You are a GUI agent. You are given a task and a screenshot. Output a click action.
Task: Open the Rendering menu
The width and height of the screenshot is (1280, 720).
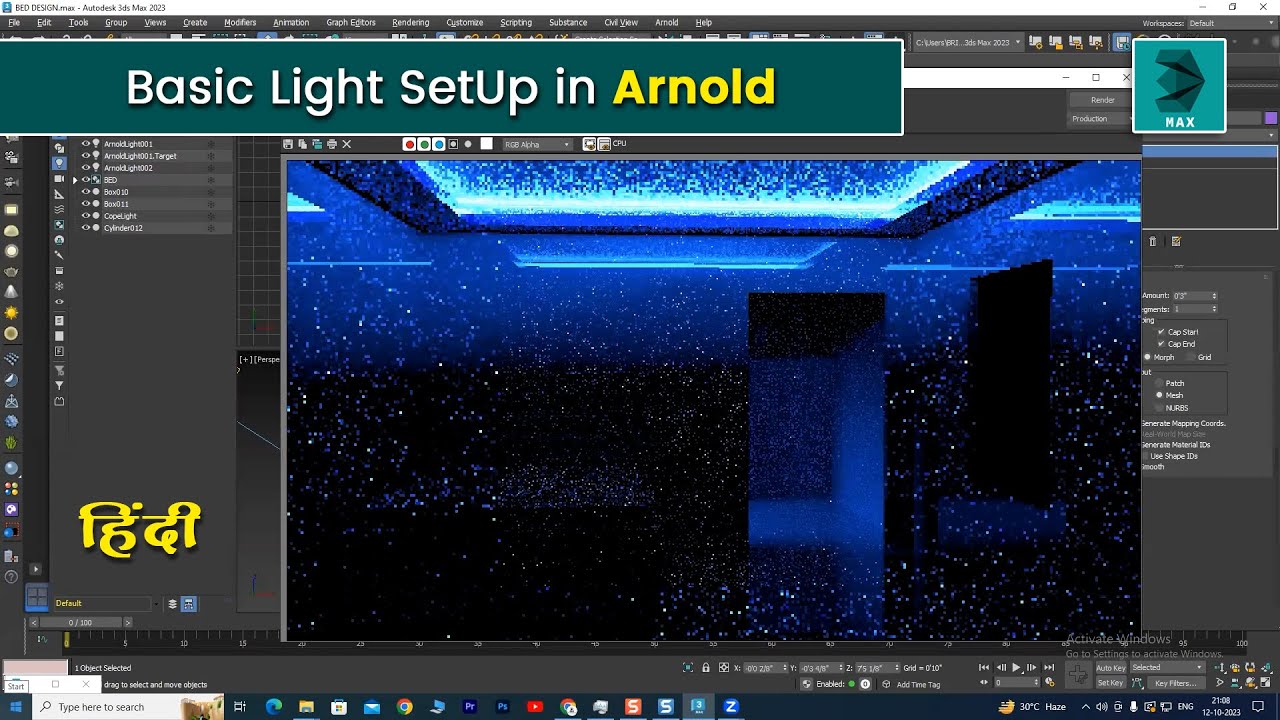410,22
